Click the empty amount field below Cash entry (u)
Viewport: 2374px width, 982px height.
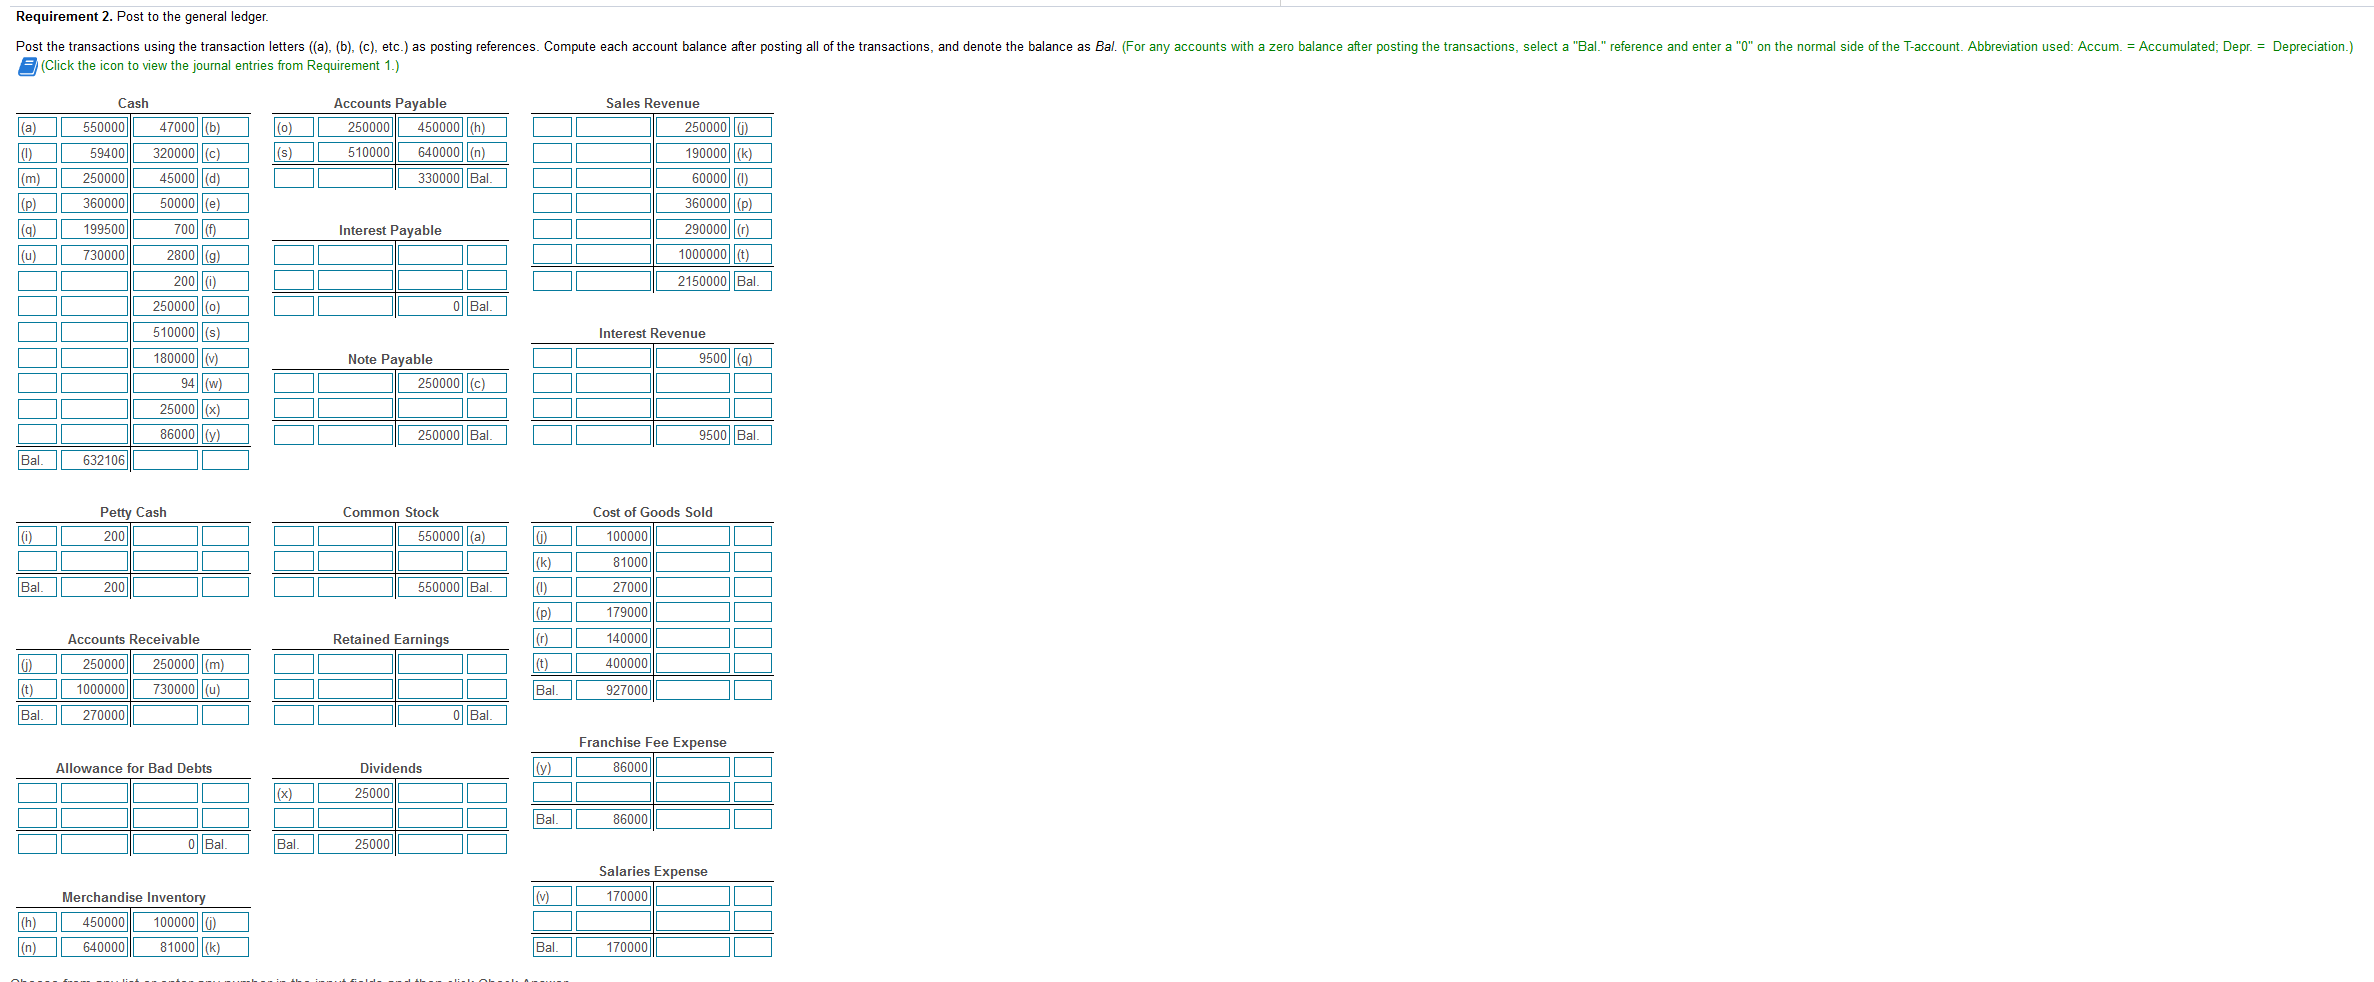[x=93, y=281]
